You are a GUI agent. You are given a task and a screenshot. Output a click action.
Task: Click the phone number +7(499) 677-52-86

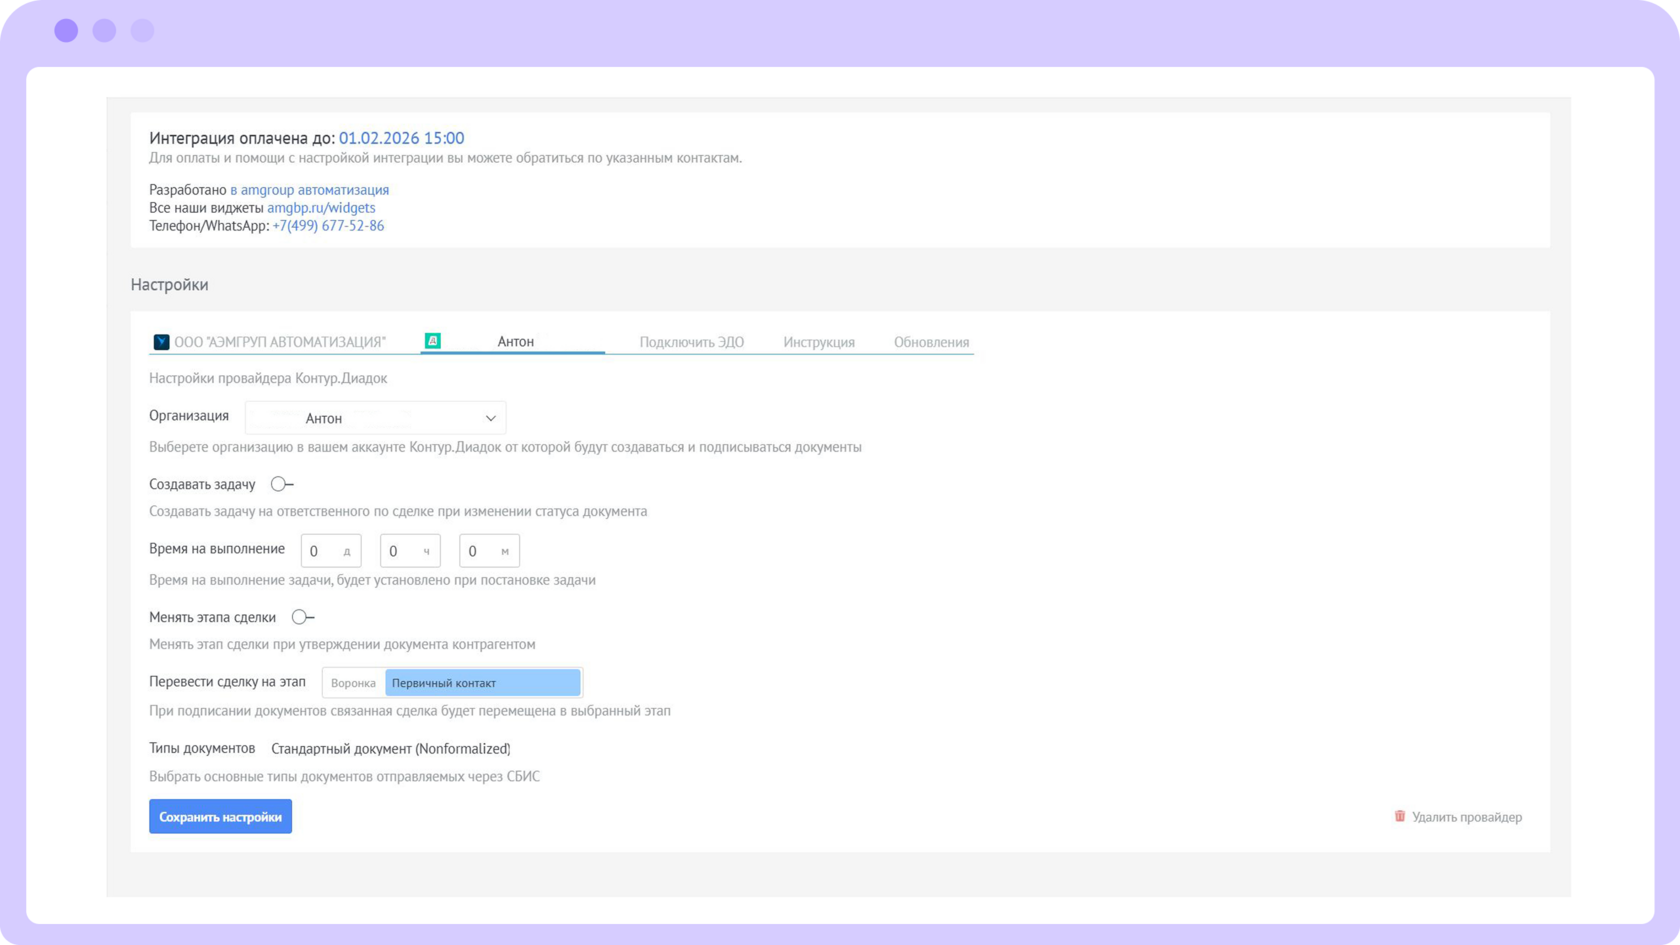pyautogui.click(x=328, y=226)
